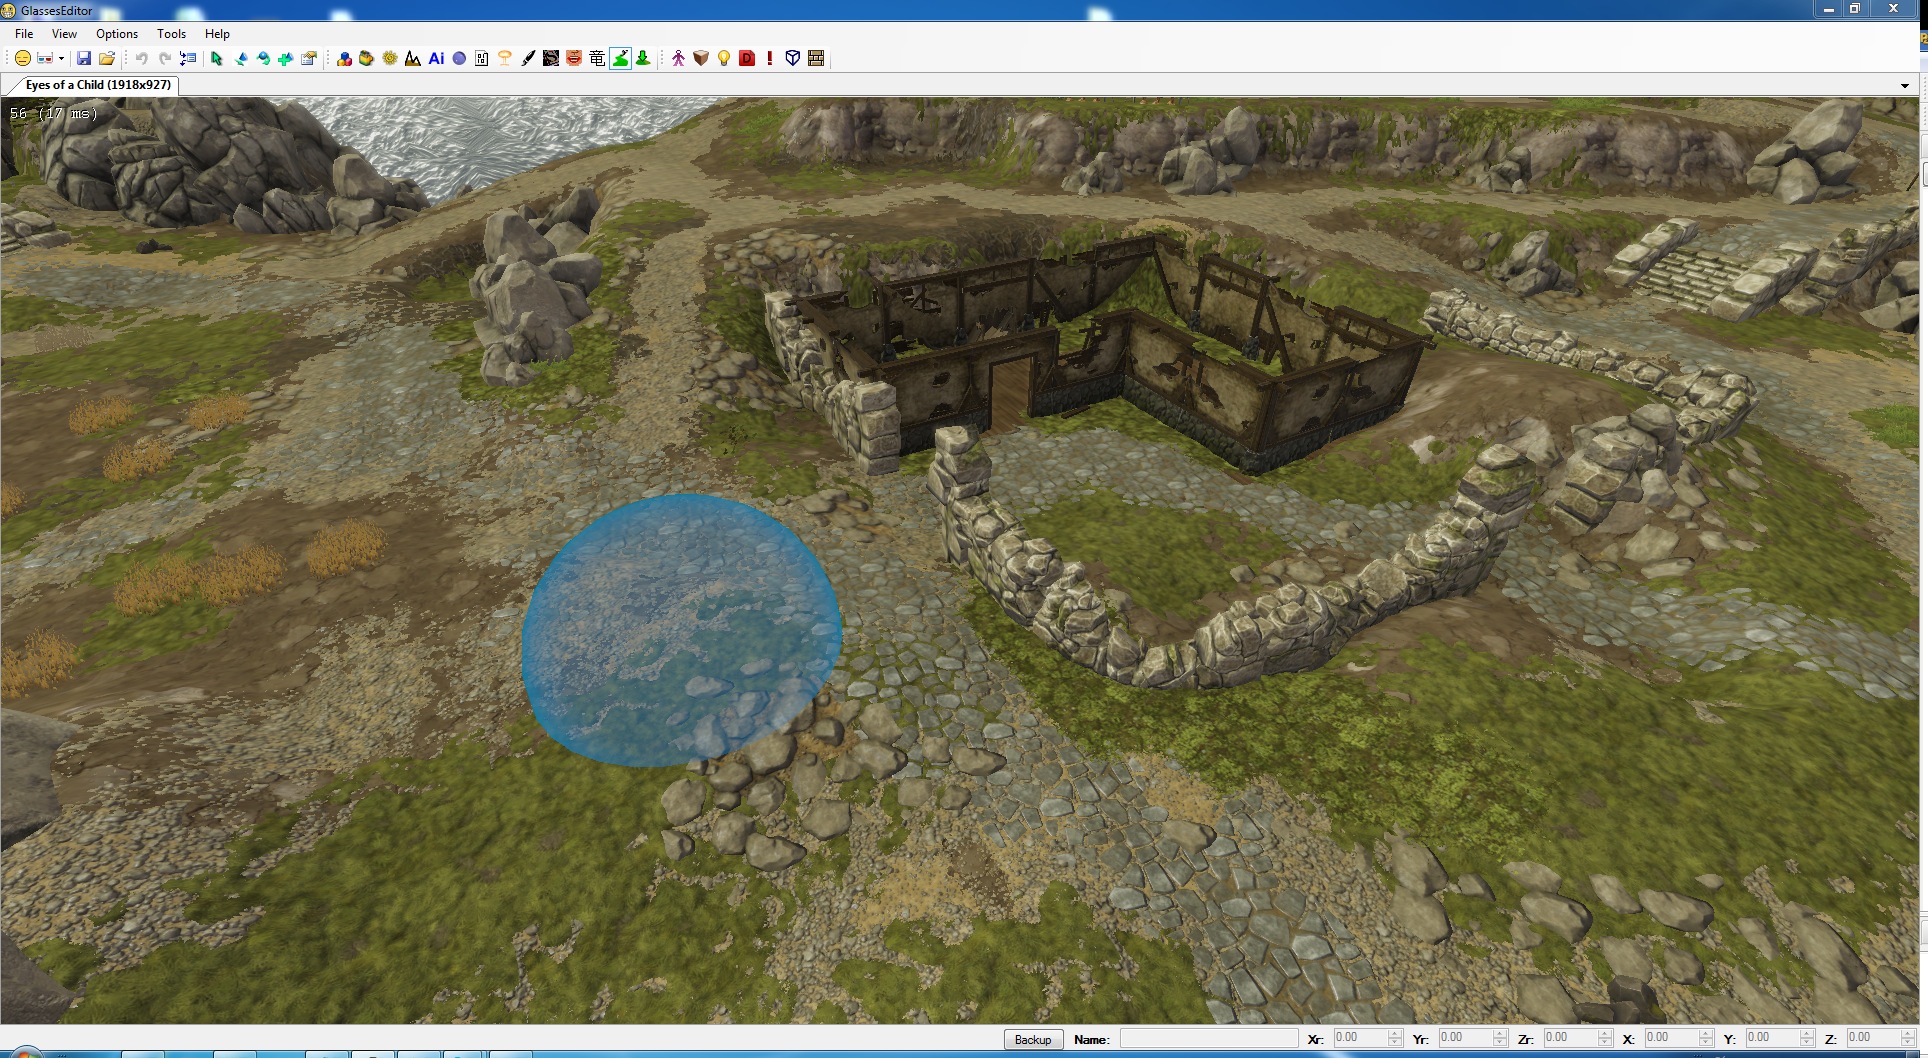Screen dimensions: 1928x1058
Task: Toggle the 3D glasses view mode
Action: coord(44,59)
